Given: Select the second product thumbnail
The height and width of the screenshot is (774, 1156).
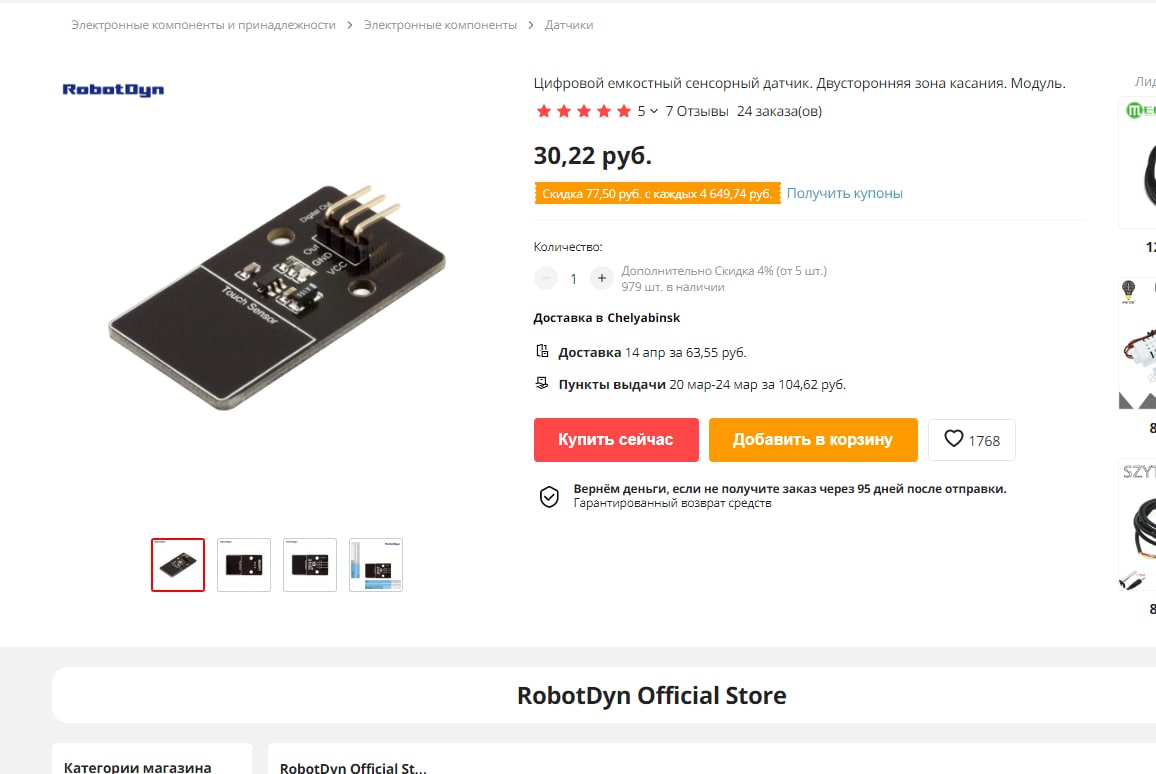Looking at the screenshot, I should (244, 565).
